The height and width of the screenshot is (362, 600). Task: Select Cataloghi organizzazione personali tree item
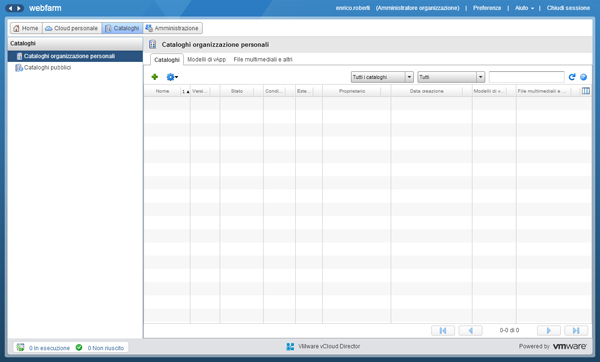75,56
